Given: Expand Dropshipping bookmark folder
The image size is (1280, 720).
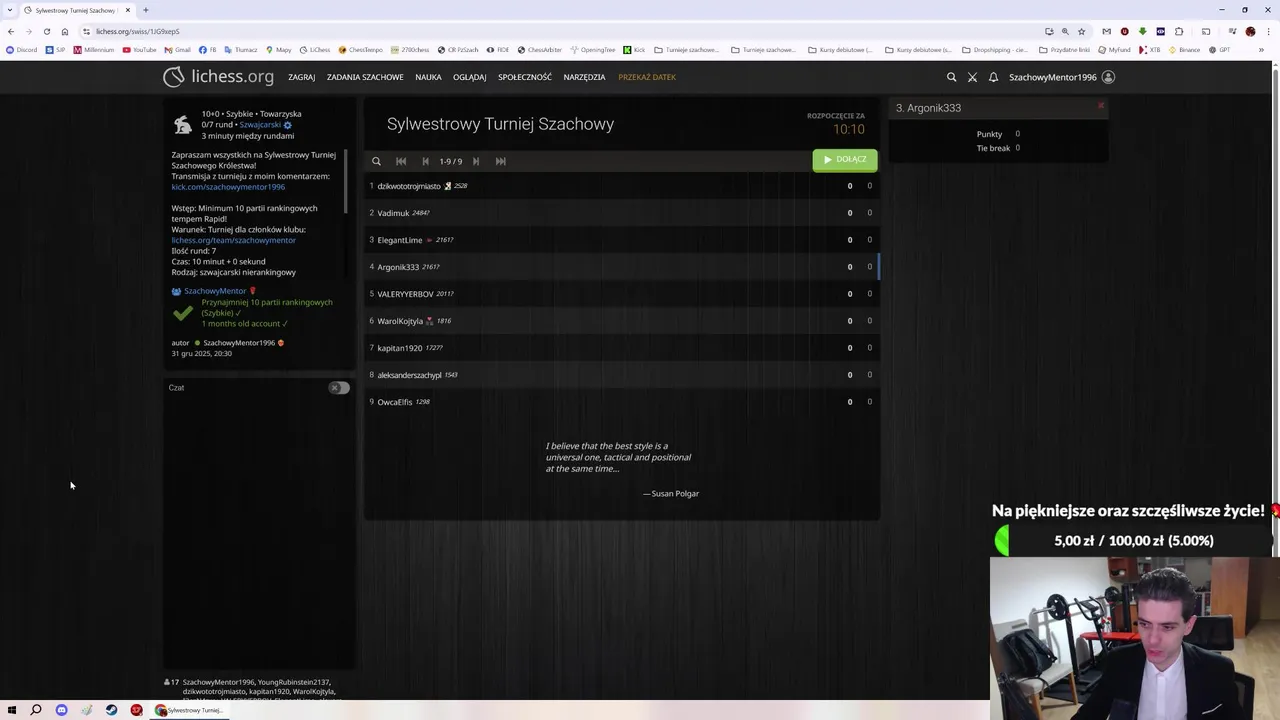Looking at the screenshot, I should 994,49.
